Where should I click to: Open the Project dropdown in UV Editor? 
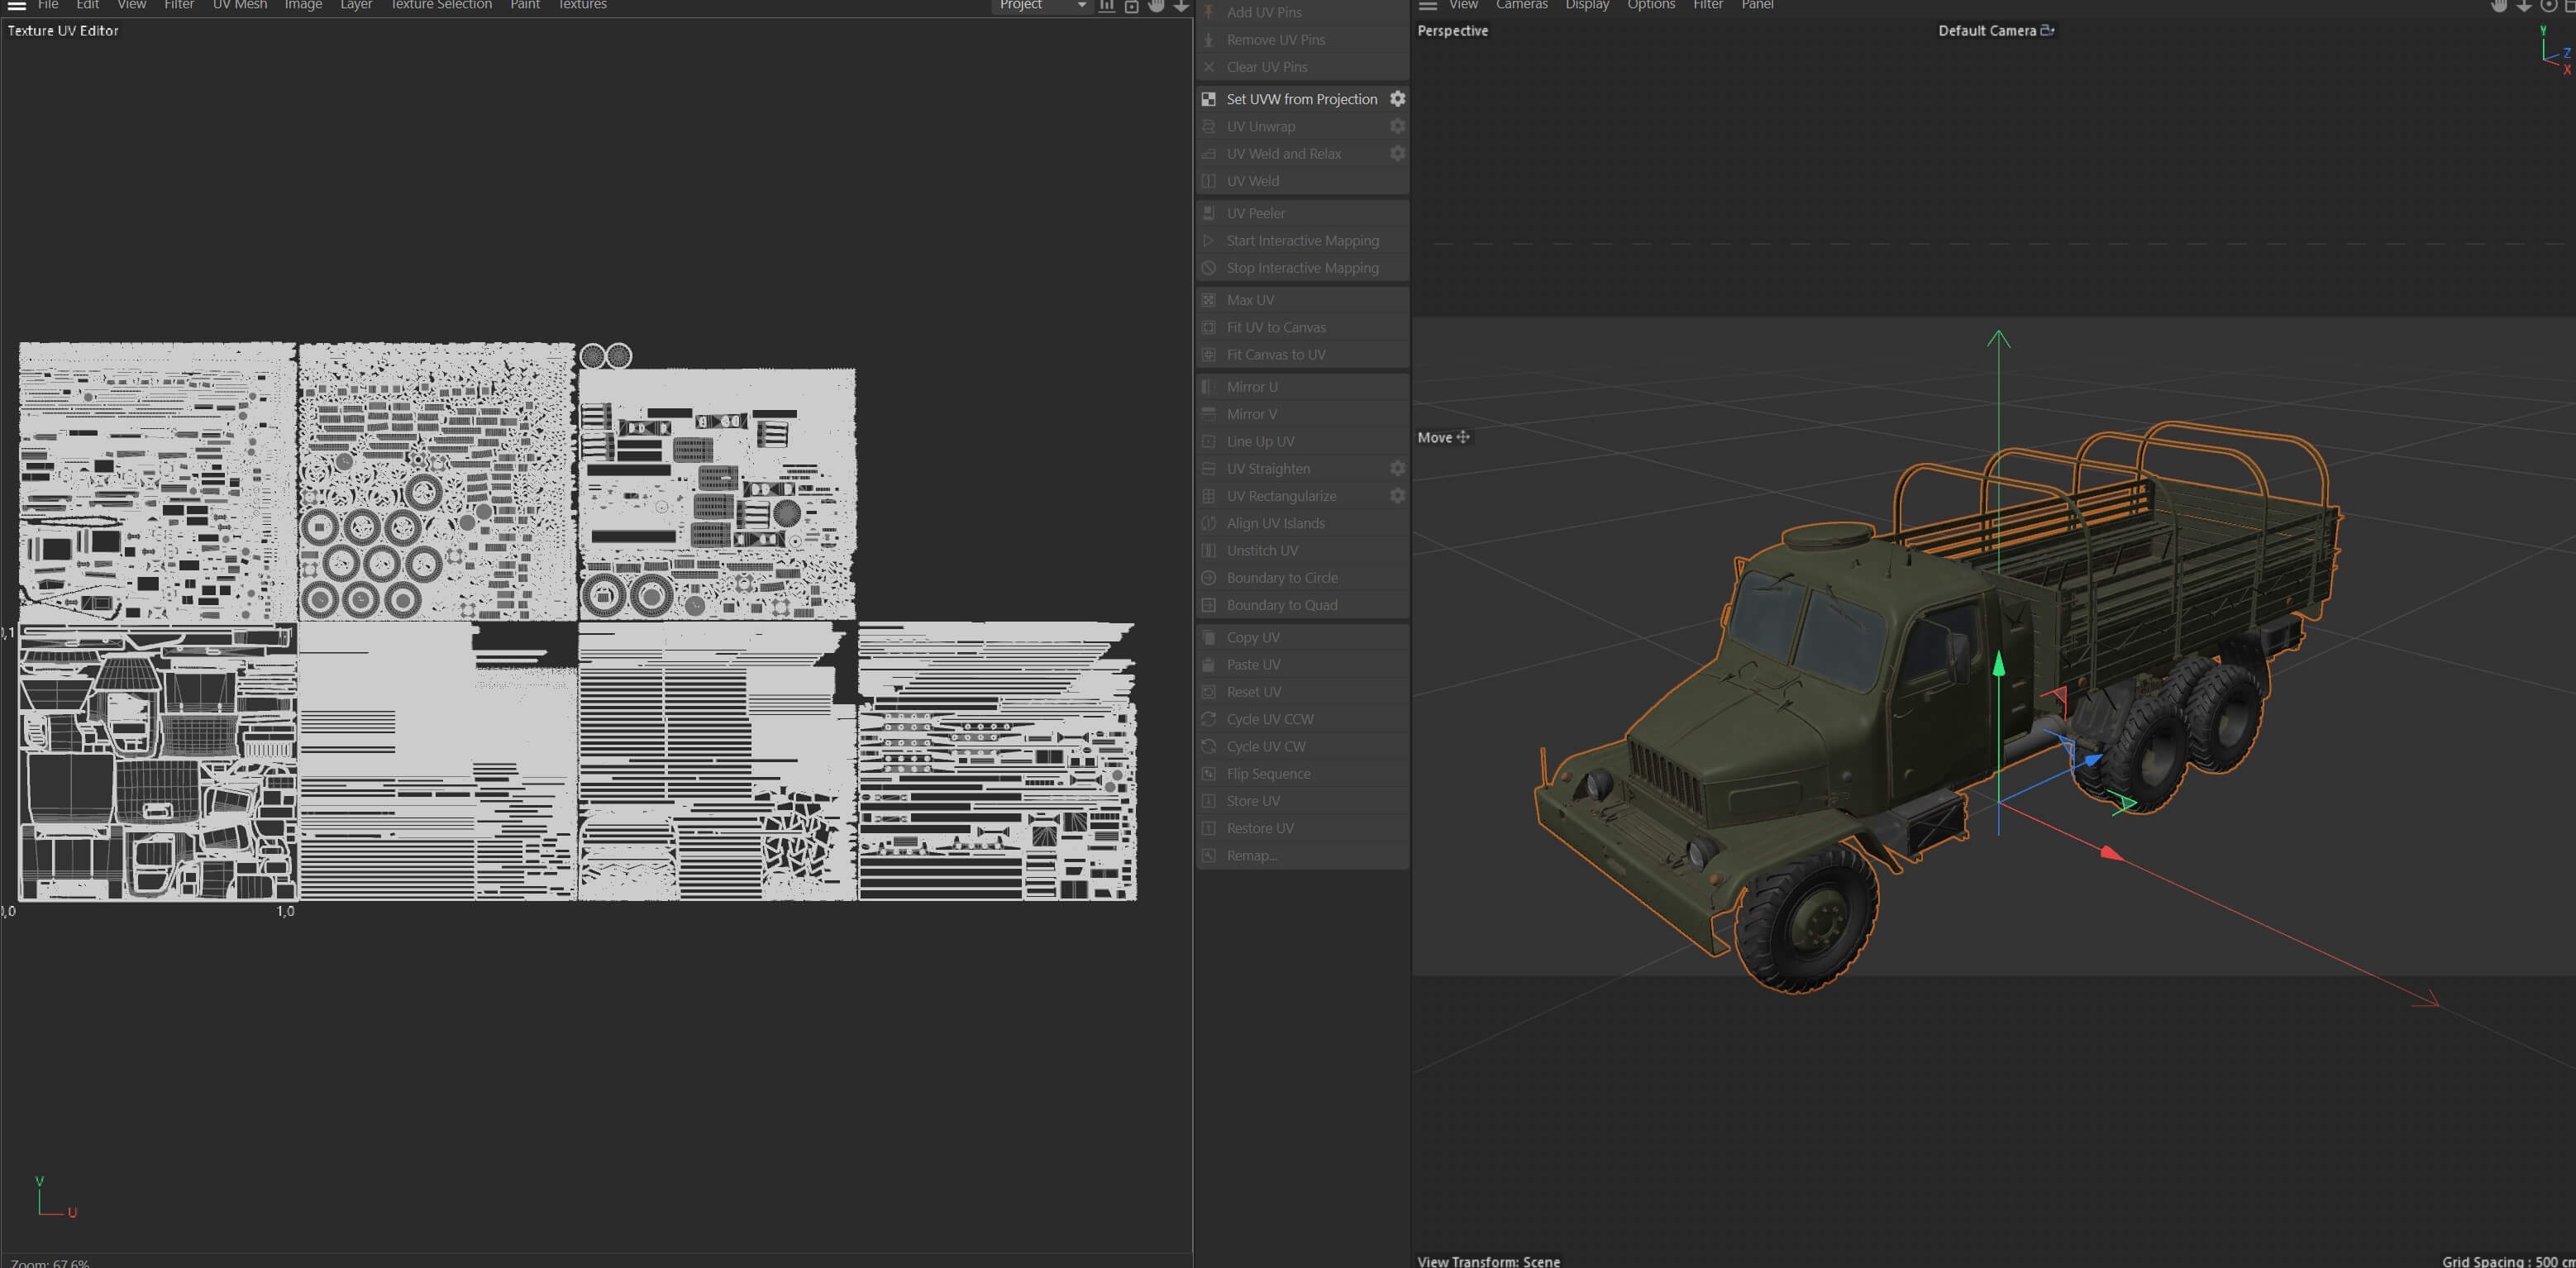pyautogui.click(x=1040, y=5)
